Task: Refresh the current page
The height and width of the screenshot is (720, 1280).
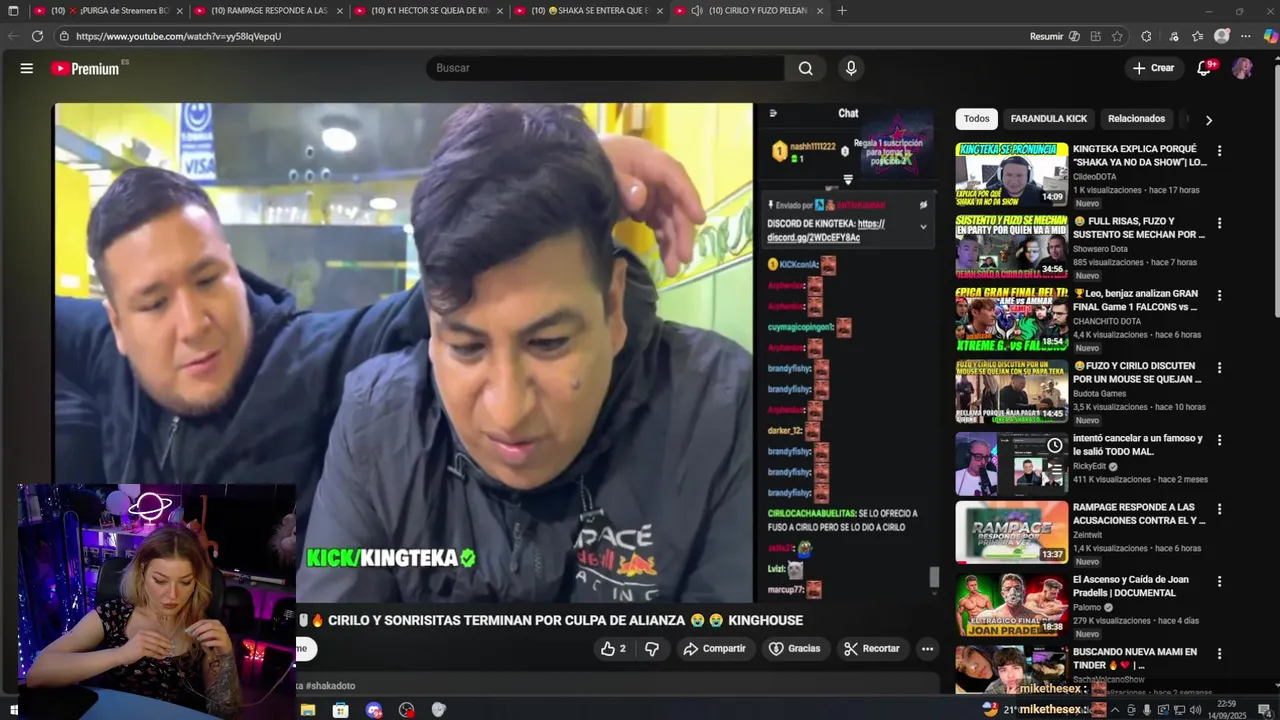Action: coord(37,36)
